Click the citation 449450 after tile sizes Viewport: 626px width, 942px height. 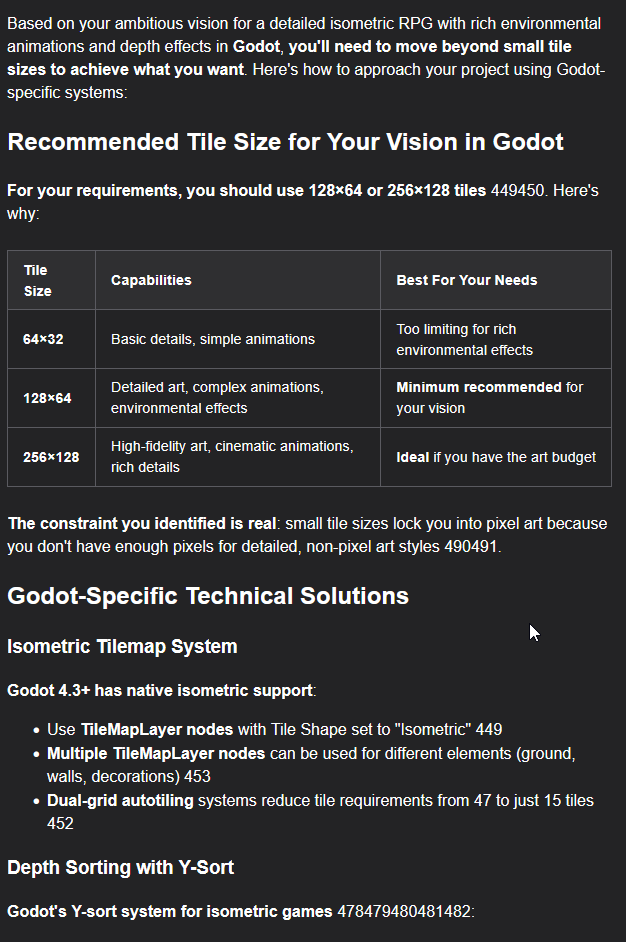pos(517,190)
